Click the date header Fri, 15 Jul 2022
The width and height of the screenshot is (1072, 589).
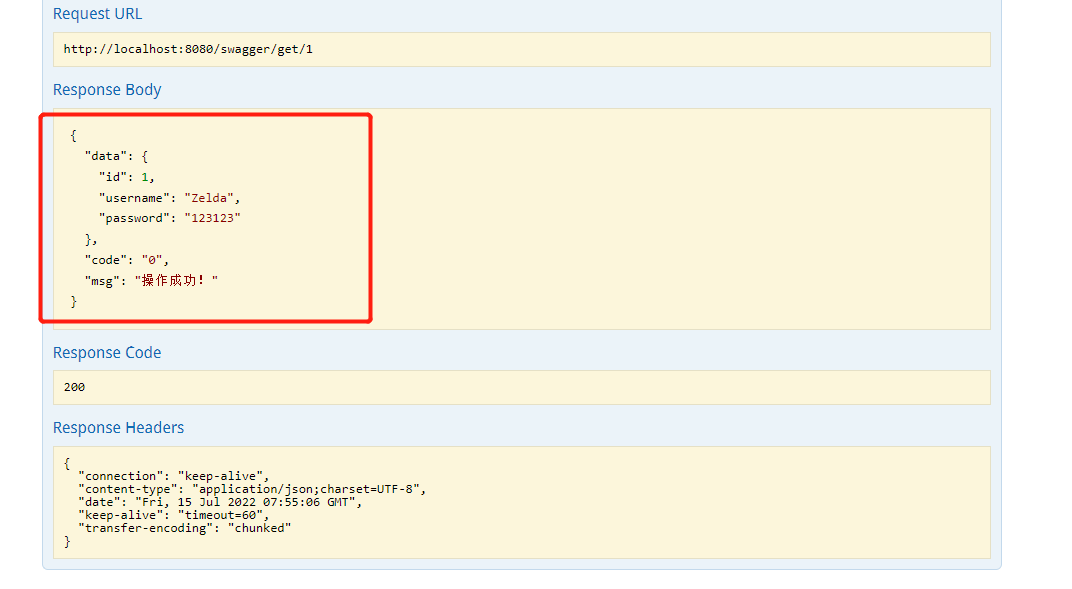coord(220,502)
